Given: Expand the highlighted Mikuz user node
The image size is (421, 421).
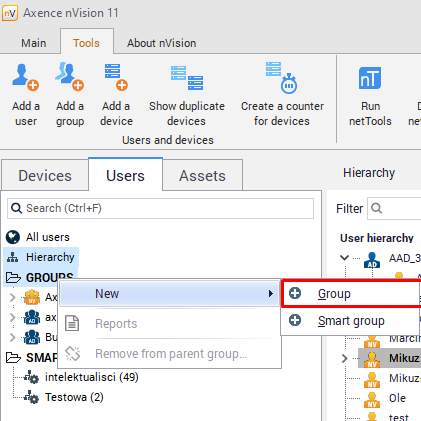Looking at the screenshot, I should pos(345,358).
